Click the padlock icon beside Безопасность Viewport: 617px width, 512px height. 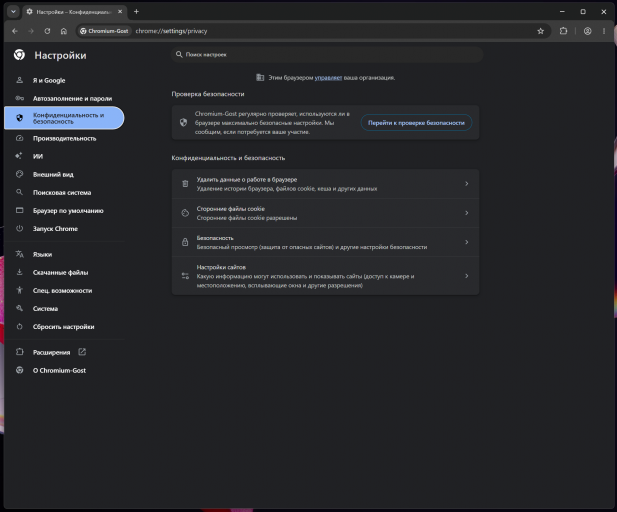(x=185, y=242)
